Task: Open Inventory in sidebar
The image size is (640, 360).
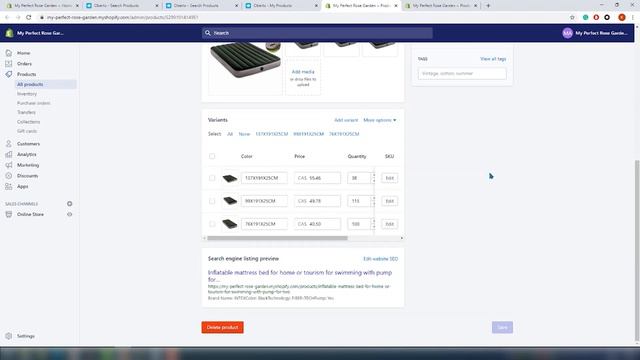Action: tap(27, 94)
